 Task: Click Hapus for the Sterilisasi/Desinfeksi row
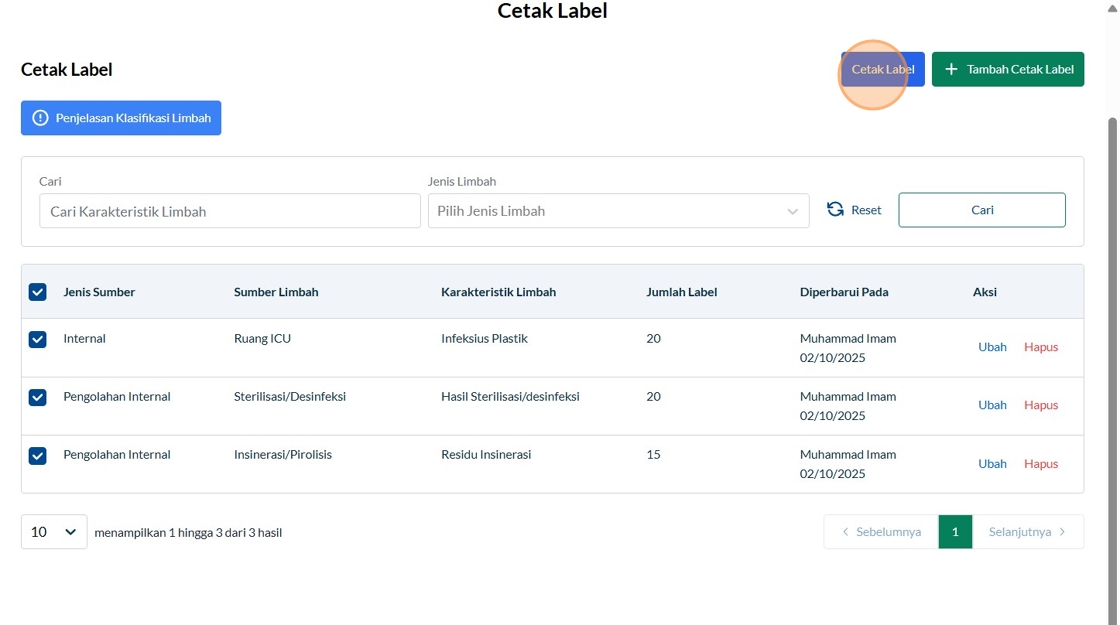coord(1040,405)
